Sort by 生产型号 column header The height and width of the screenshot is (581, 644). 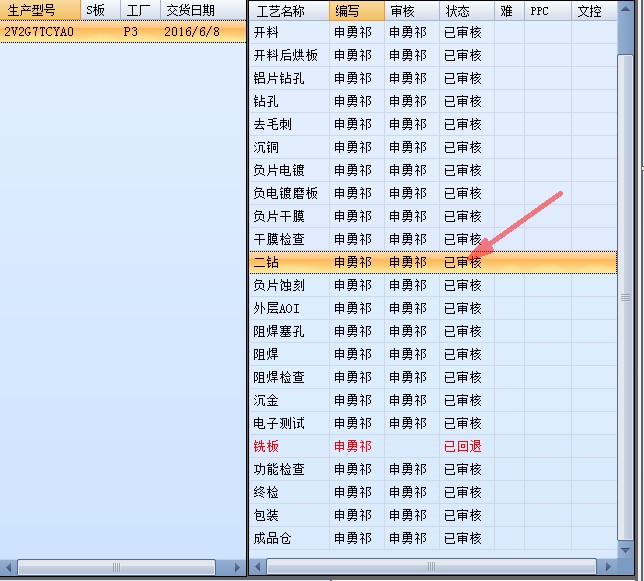[x=40, y=10]
